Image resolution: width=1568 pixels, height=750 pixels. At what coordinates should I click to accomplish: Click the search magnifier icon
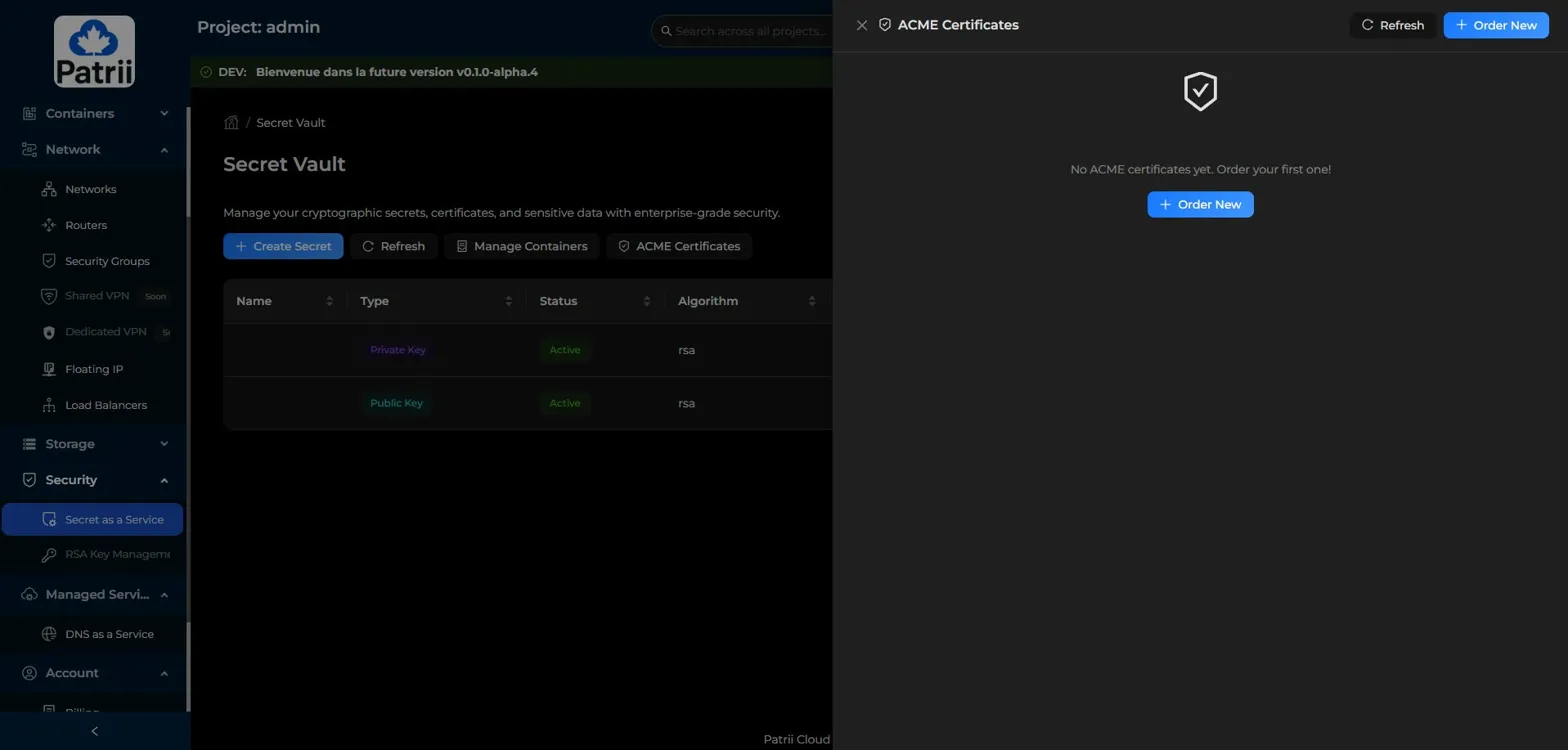pos(666,31)
